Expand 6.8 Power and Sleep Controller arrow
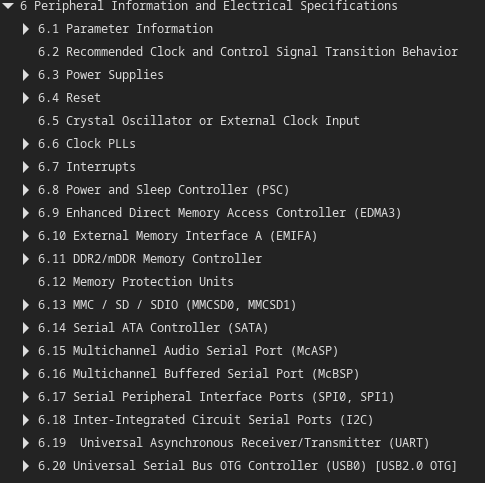 point(26,190)
